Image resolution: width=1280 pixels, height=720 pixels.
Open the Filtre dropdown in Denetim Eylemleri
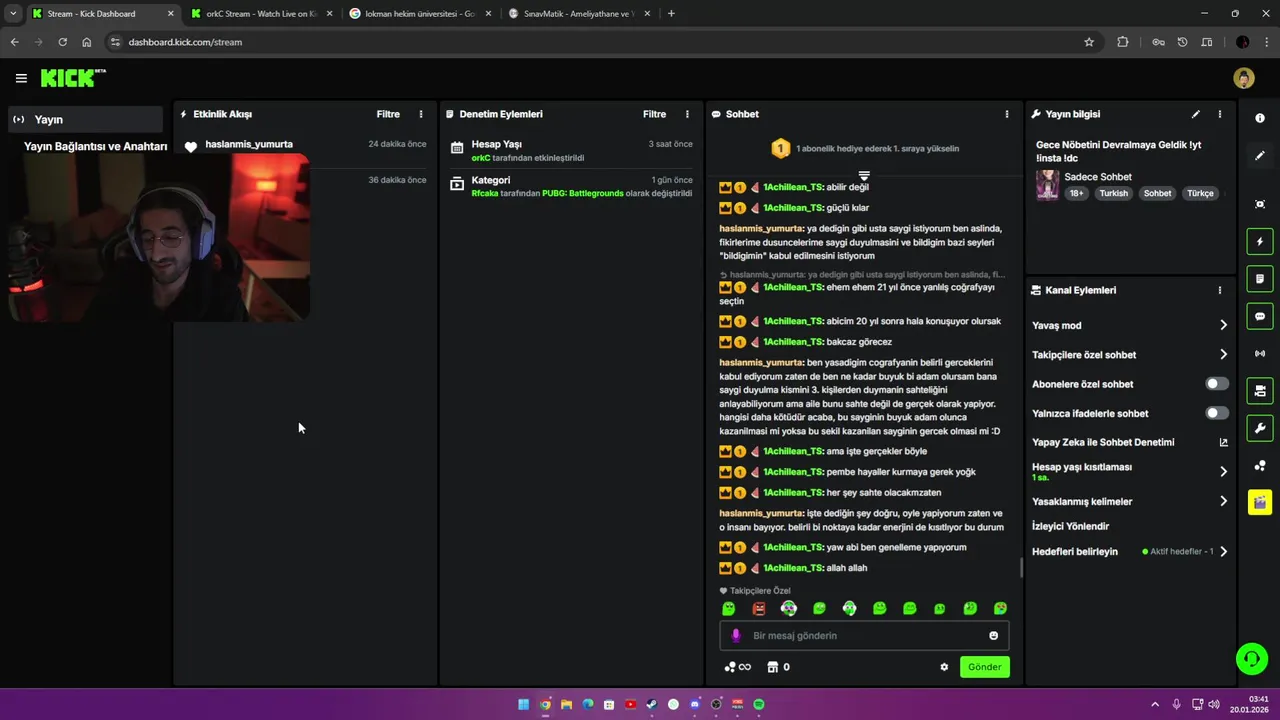pos(654,114)
